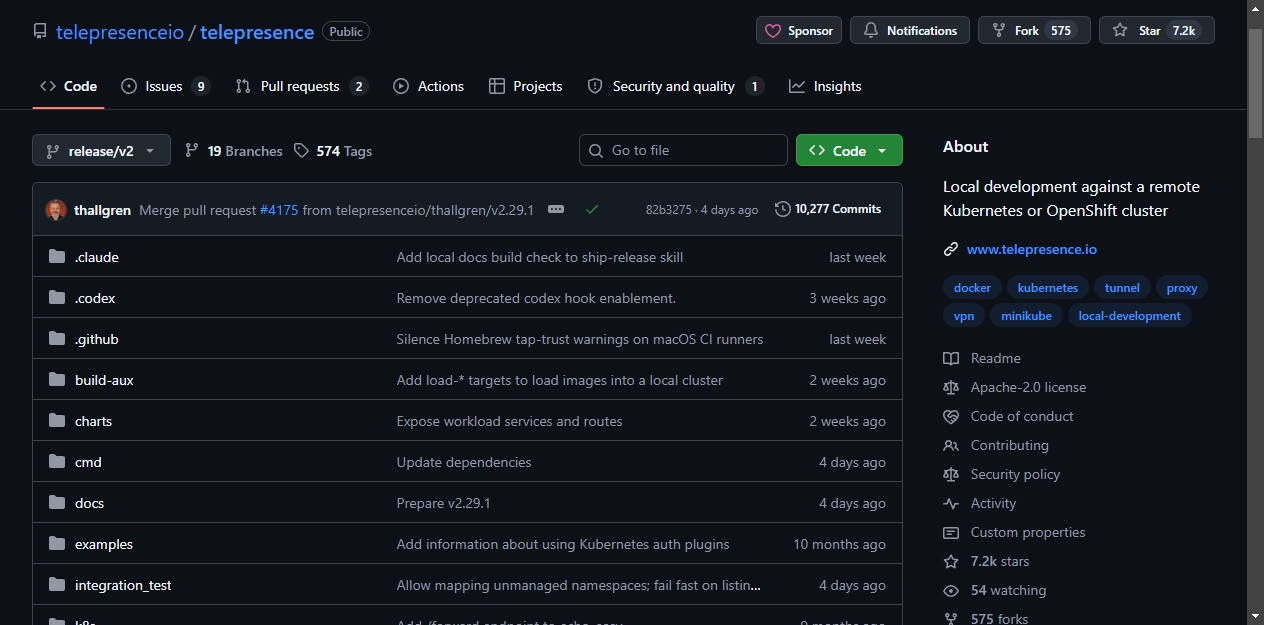Select the vpn topic tag
Image resolution: width=1264 pixels, height=625 pixels.
tap(964, 316)
